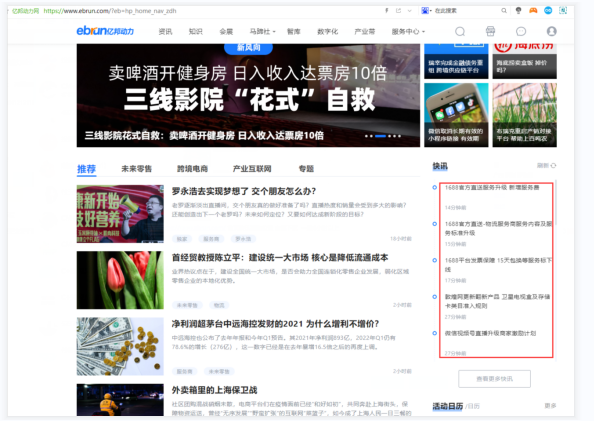Open the 智库 navigation menu item
The height and width of the screenshot is (421, 594).
(294, 31)
